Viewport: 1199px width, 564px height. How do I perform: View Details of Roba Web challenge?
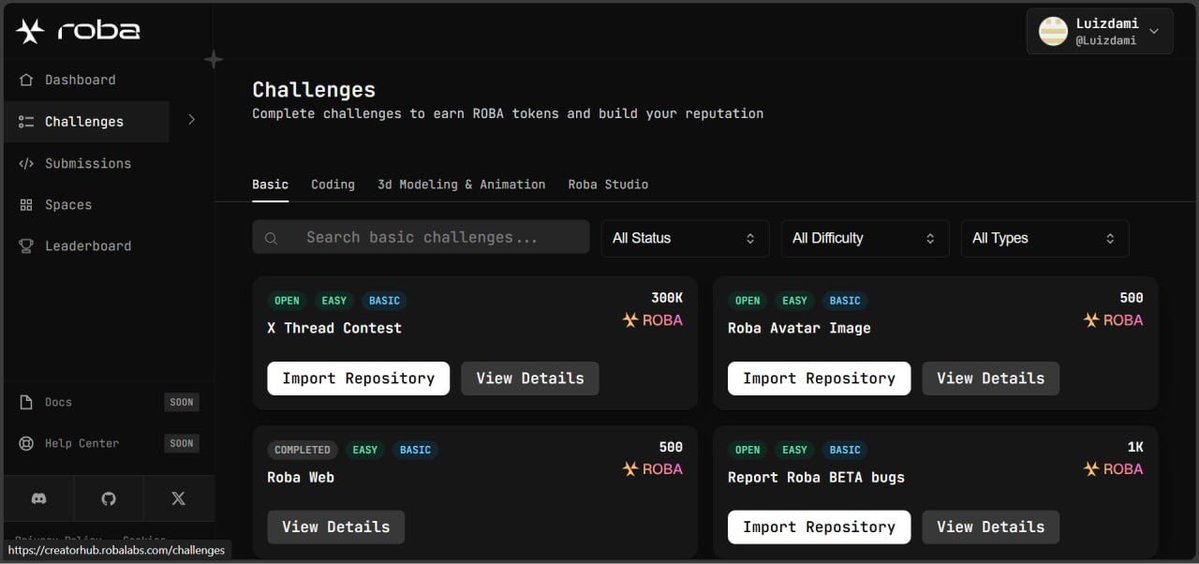(x=336, y=527)
